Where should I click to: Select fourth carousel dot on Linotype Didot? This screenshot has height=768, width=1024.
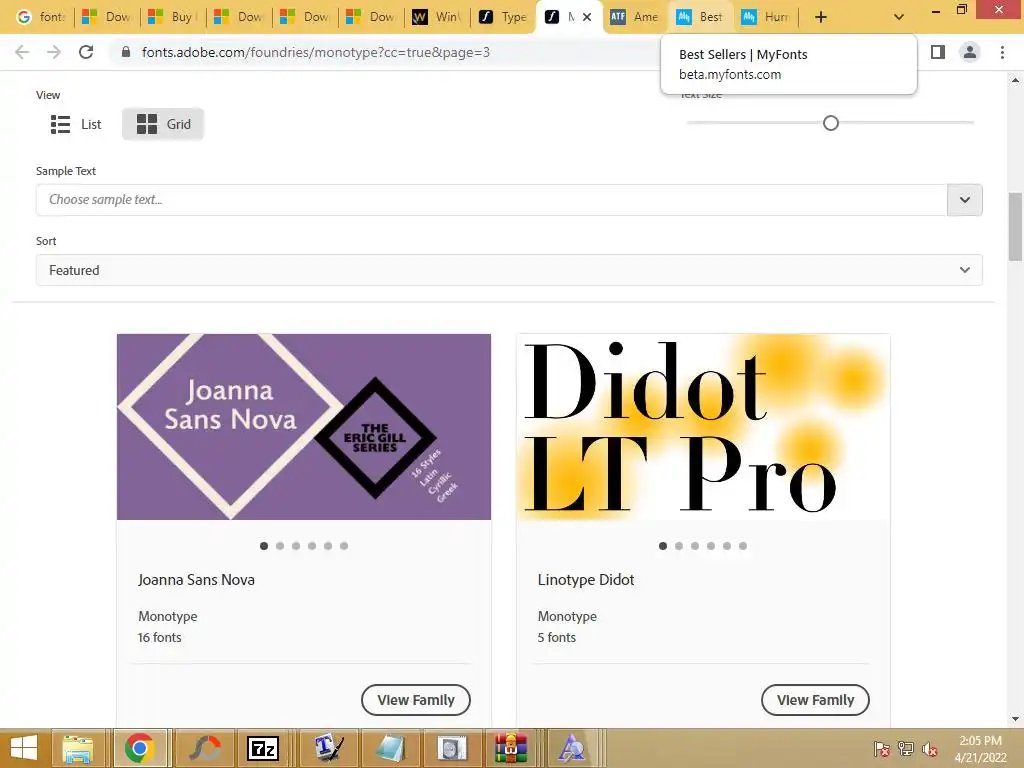tap(711, 546)
